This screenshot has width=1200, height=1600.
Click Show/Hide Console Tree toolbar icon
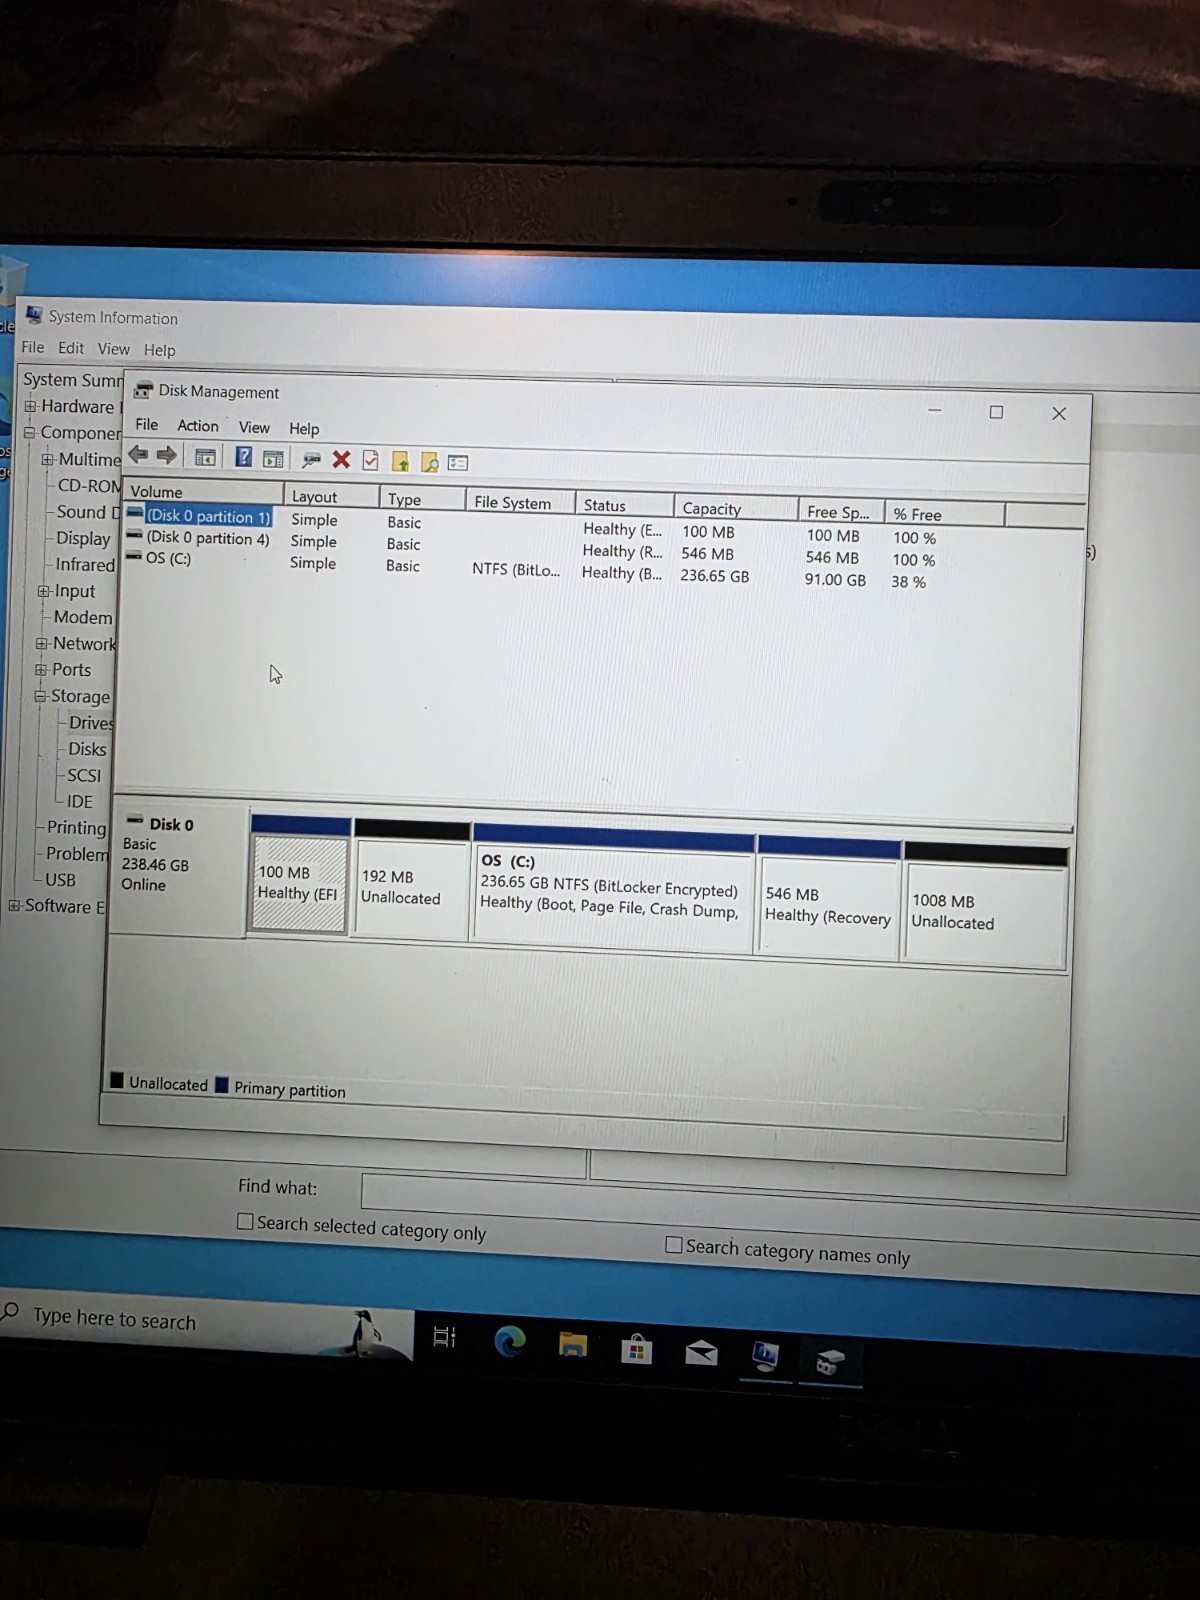[x=205, y=457]
